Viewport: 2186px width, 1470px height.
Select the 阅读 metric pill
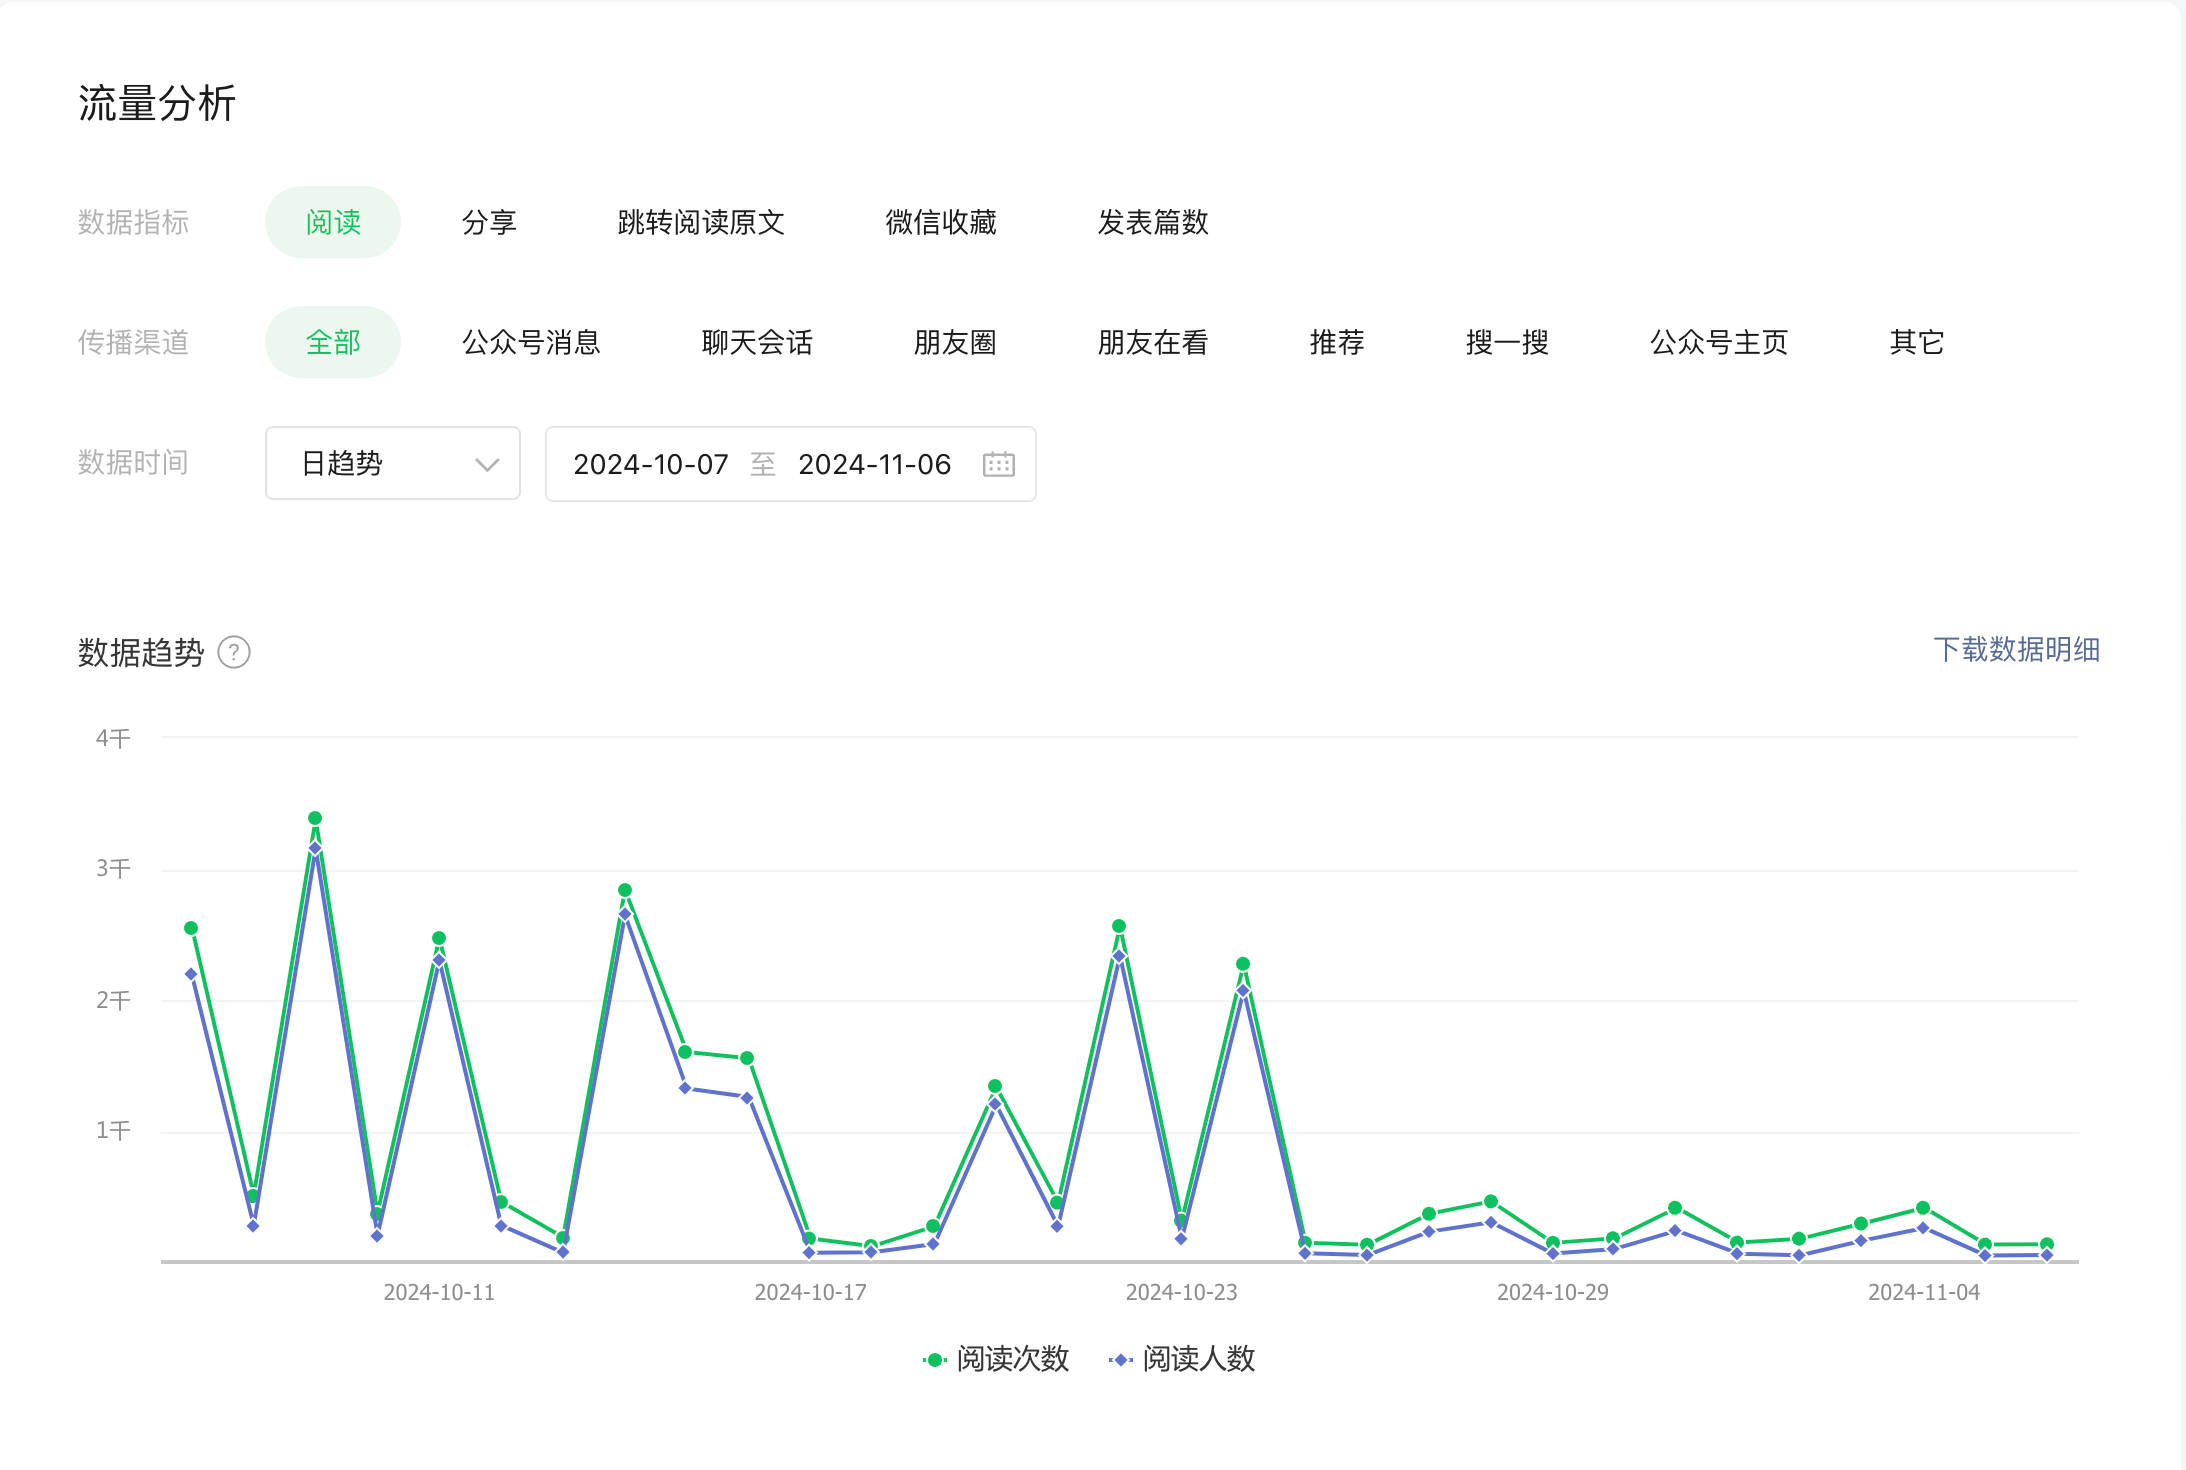333,222
